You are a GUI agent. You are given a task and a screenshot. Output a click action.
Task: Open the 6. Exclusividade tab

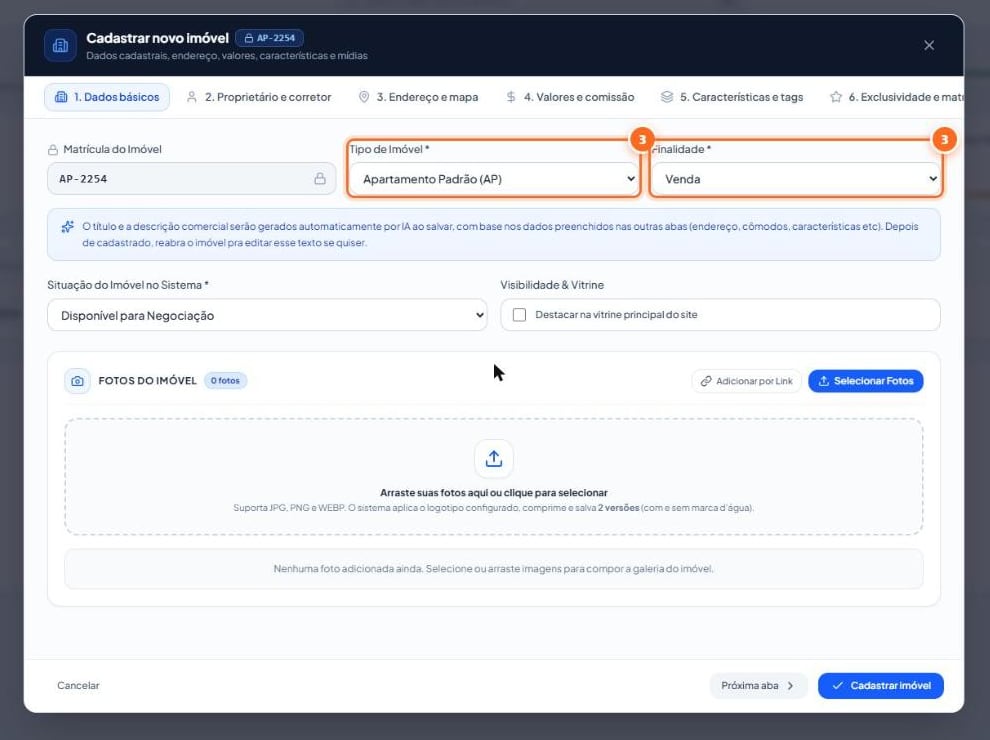897,97
